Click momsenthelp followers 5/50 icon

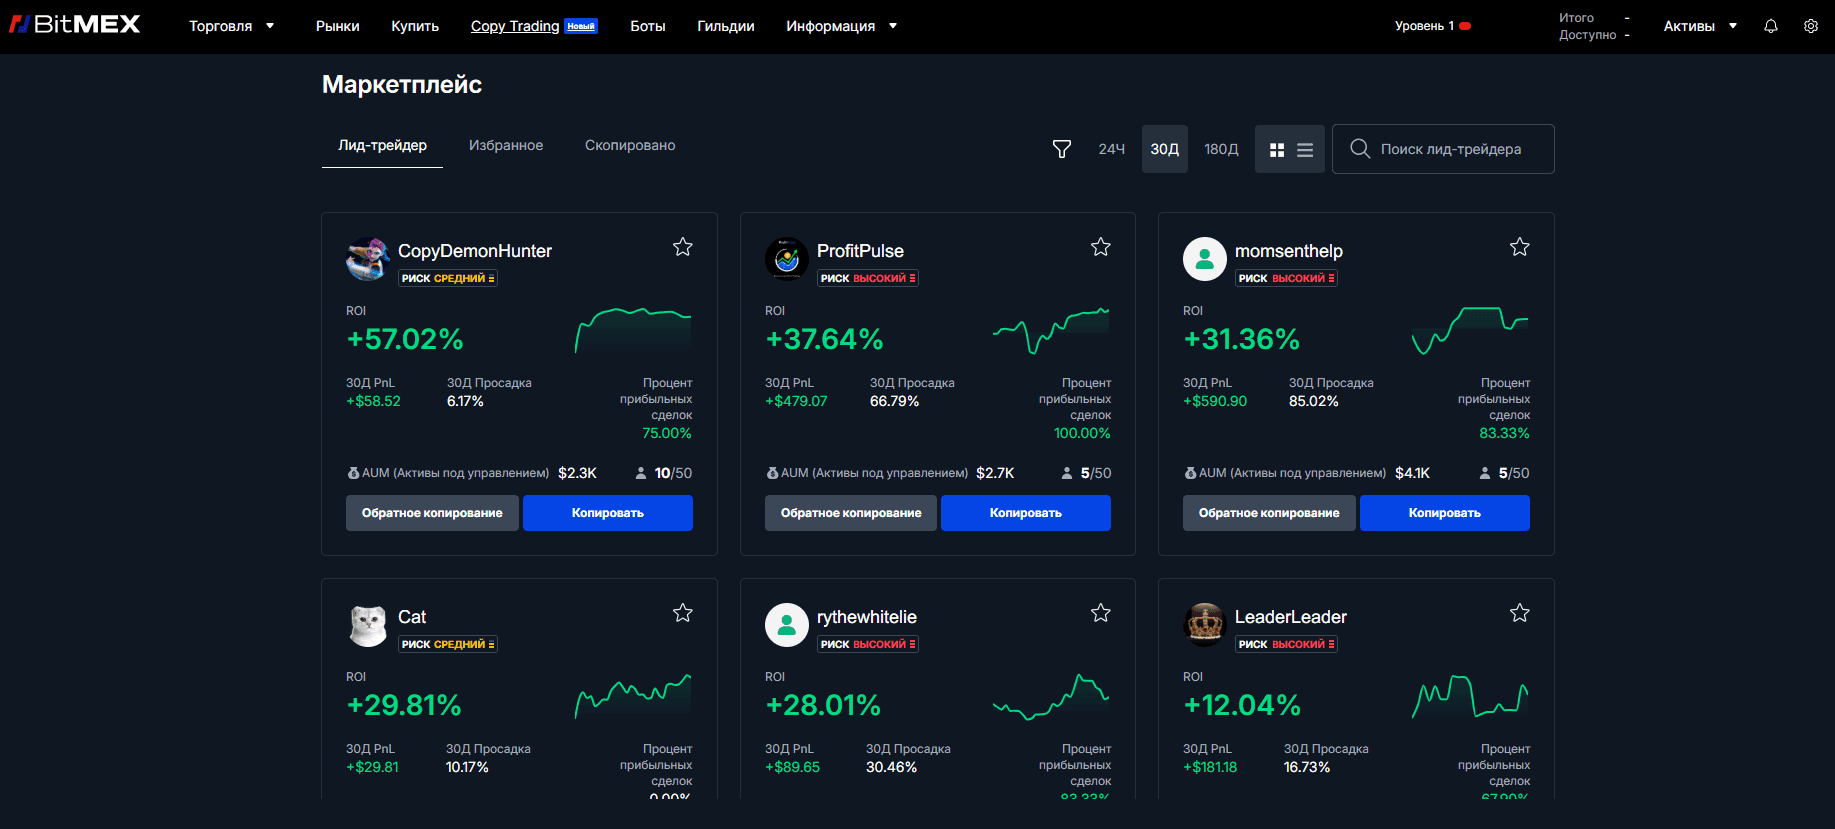(1485, 473)
